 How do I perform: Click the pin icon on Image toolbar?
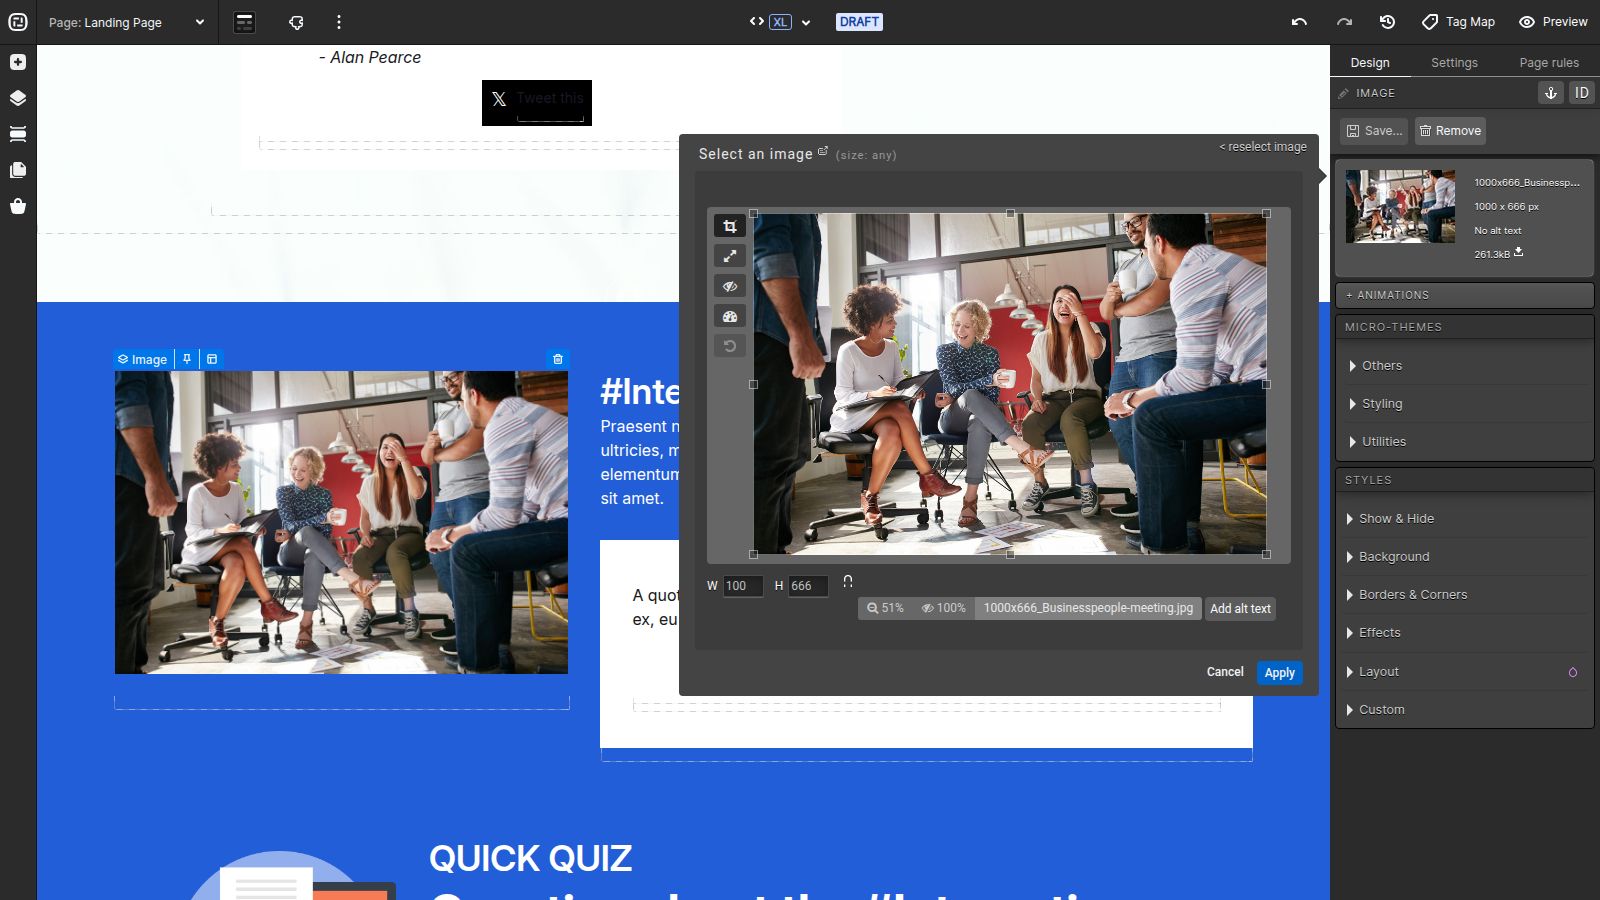pos(187,359)
